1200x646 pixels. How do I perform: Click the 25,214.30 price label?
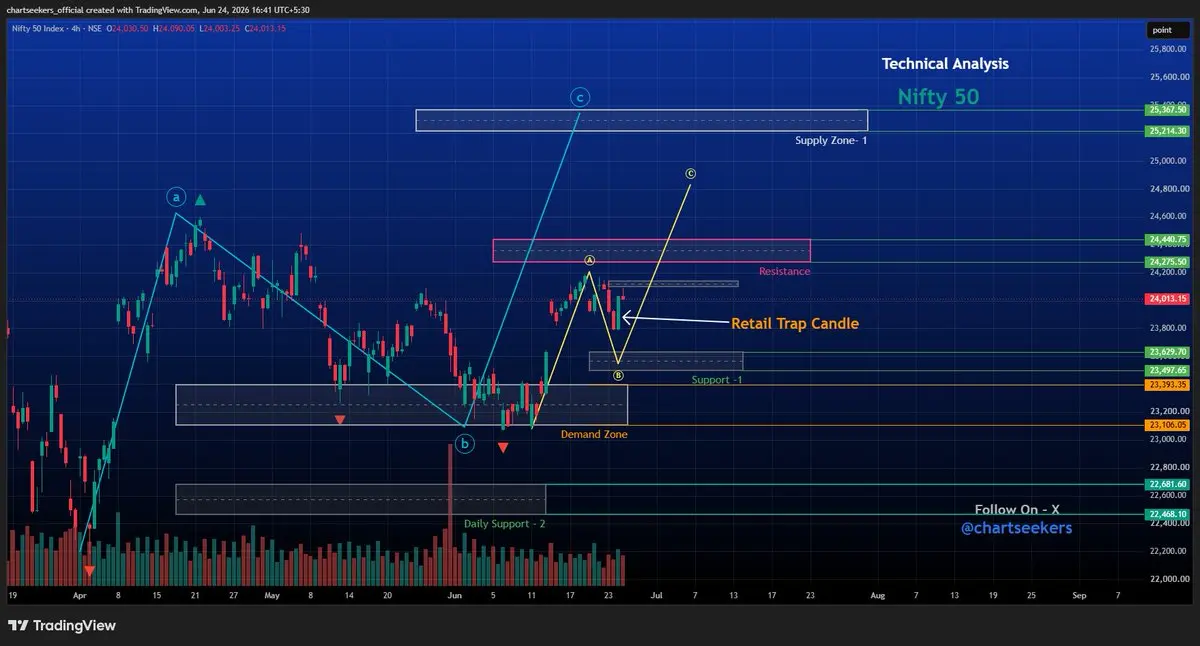(1168, 131)
